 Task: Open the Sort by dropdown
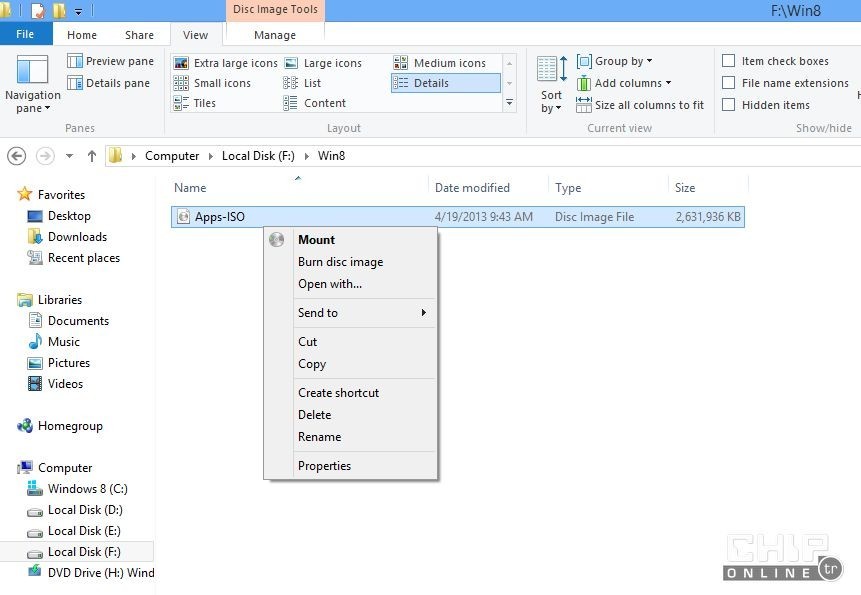[551, 84]
